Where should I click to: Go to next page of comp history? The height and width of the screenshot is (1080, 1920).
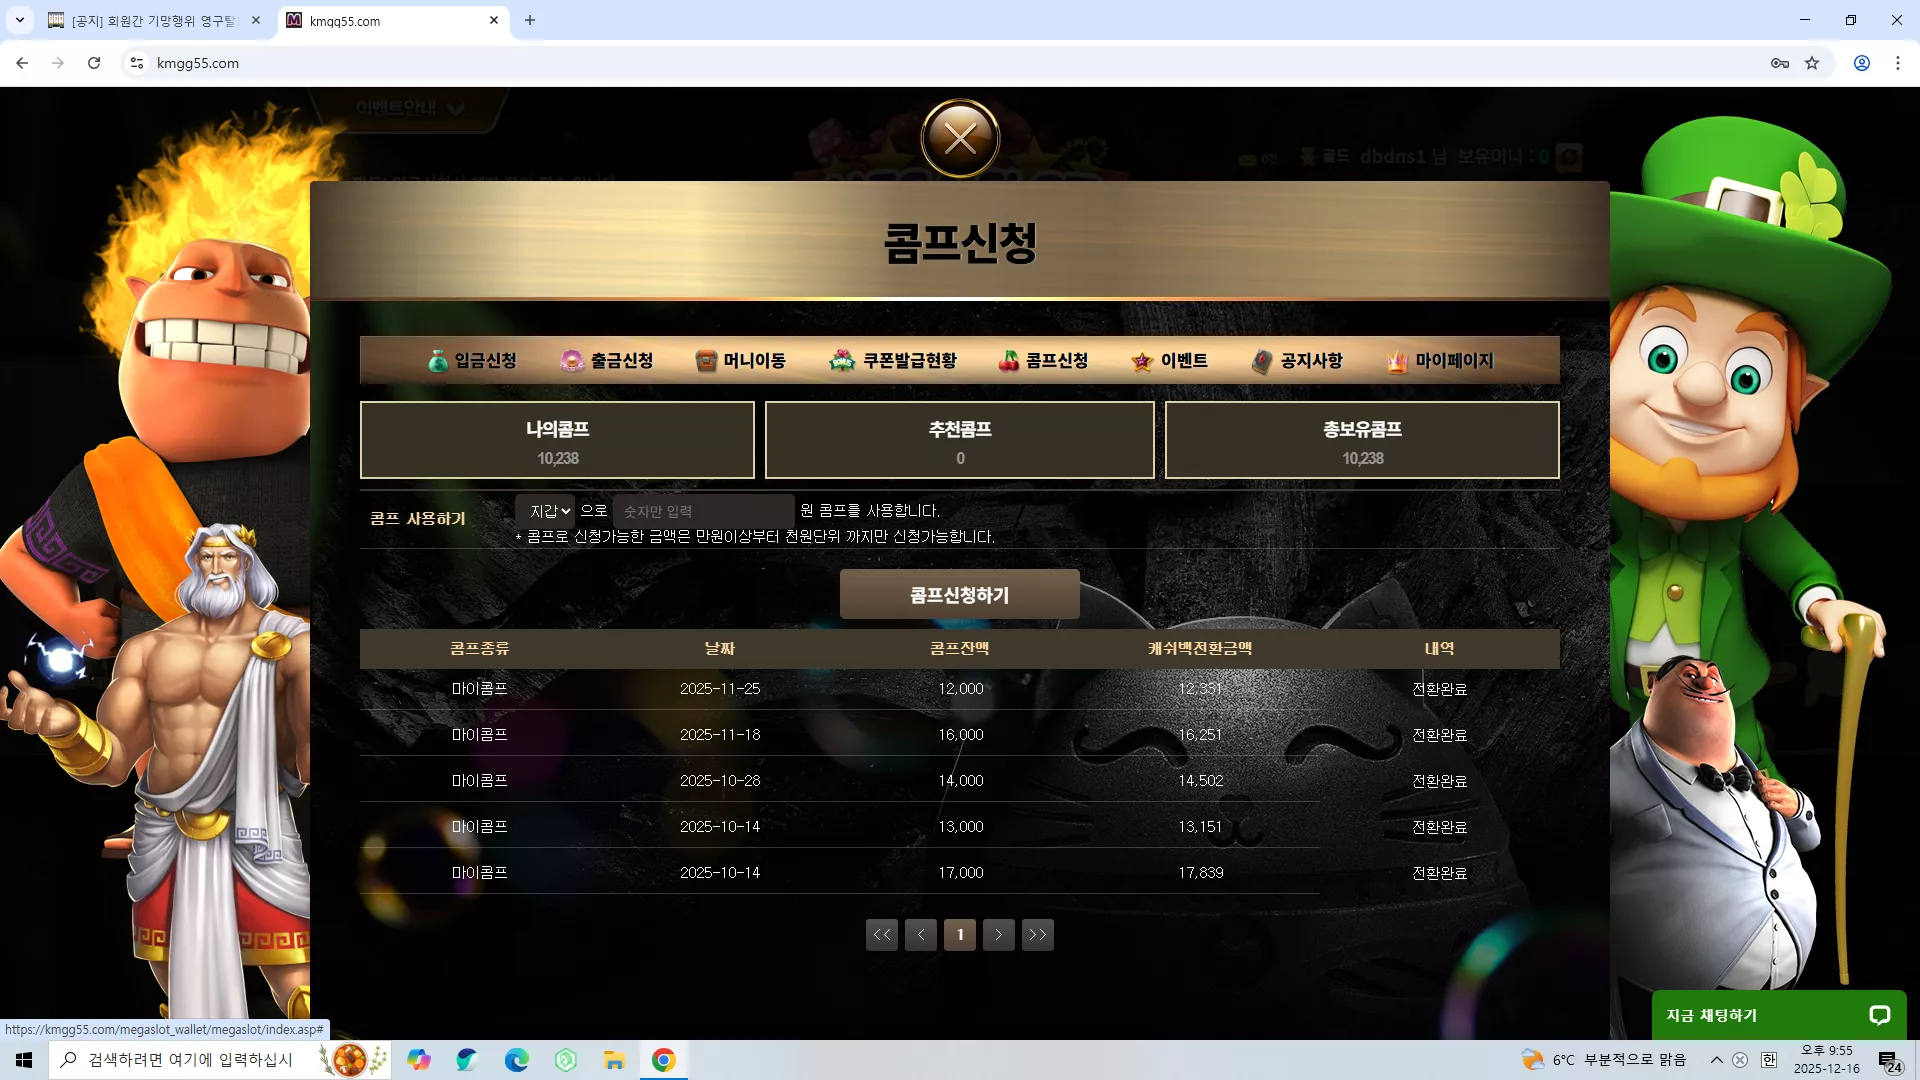coord(999,935)
